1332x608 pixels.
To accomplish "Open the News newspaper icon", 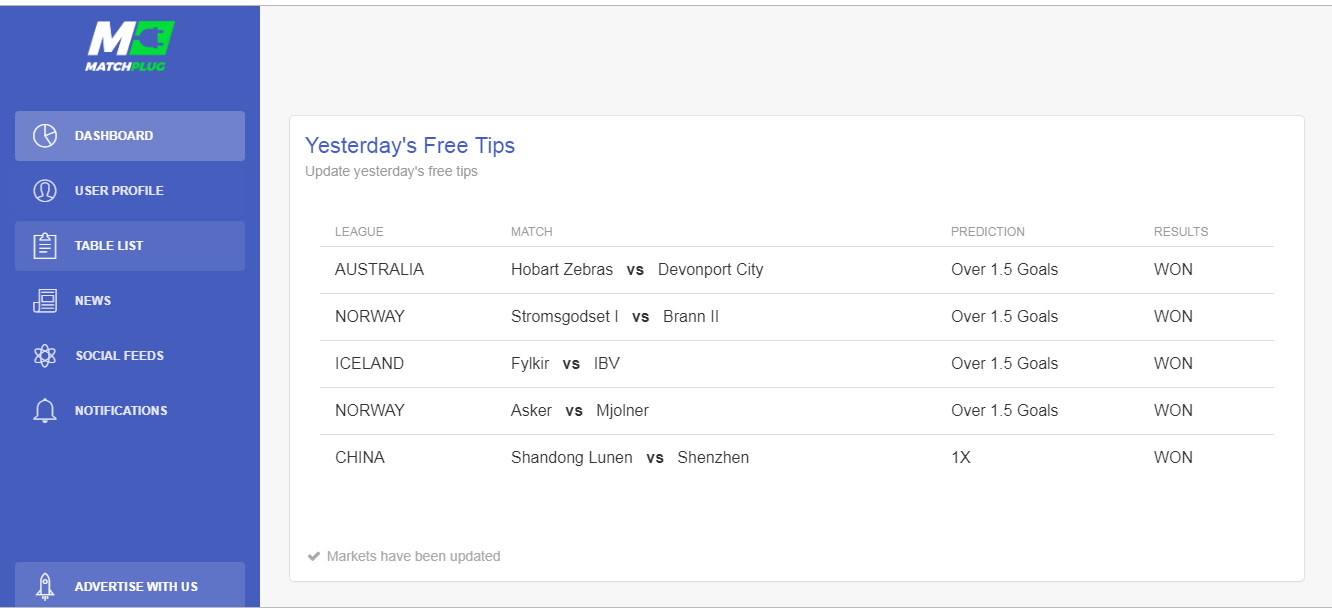I will click(x=45, y=301).
